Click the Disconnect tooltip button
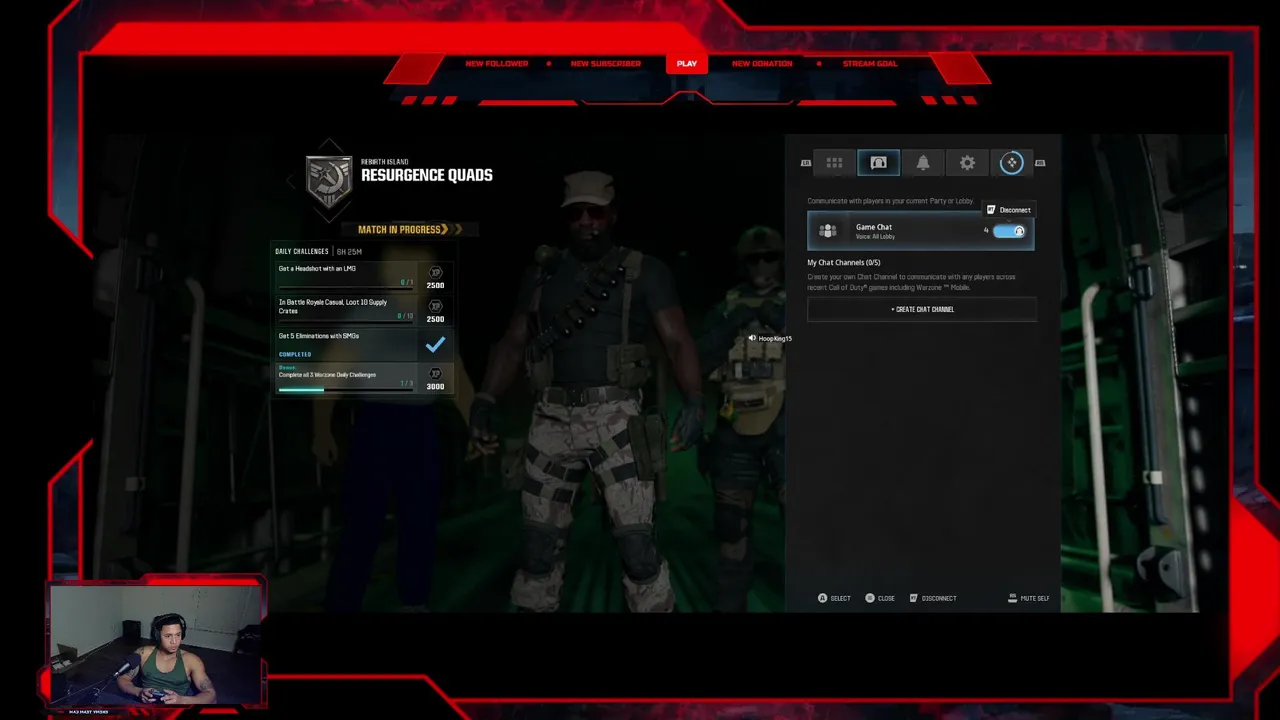This screenshot has width=1280, height=720. point(1008,210)
